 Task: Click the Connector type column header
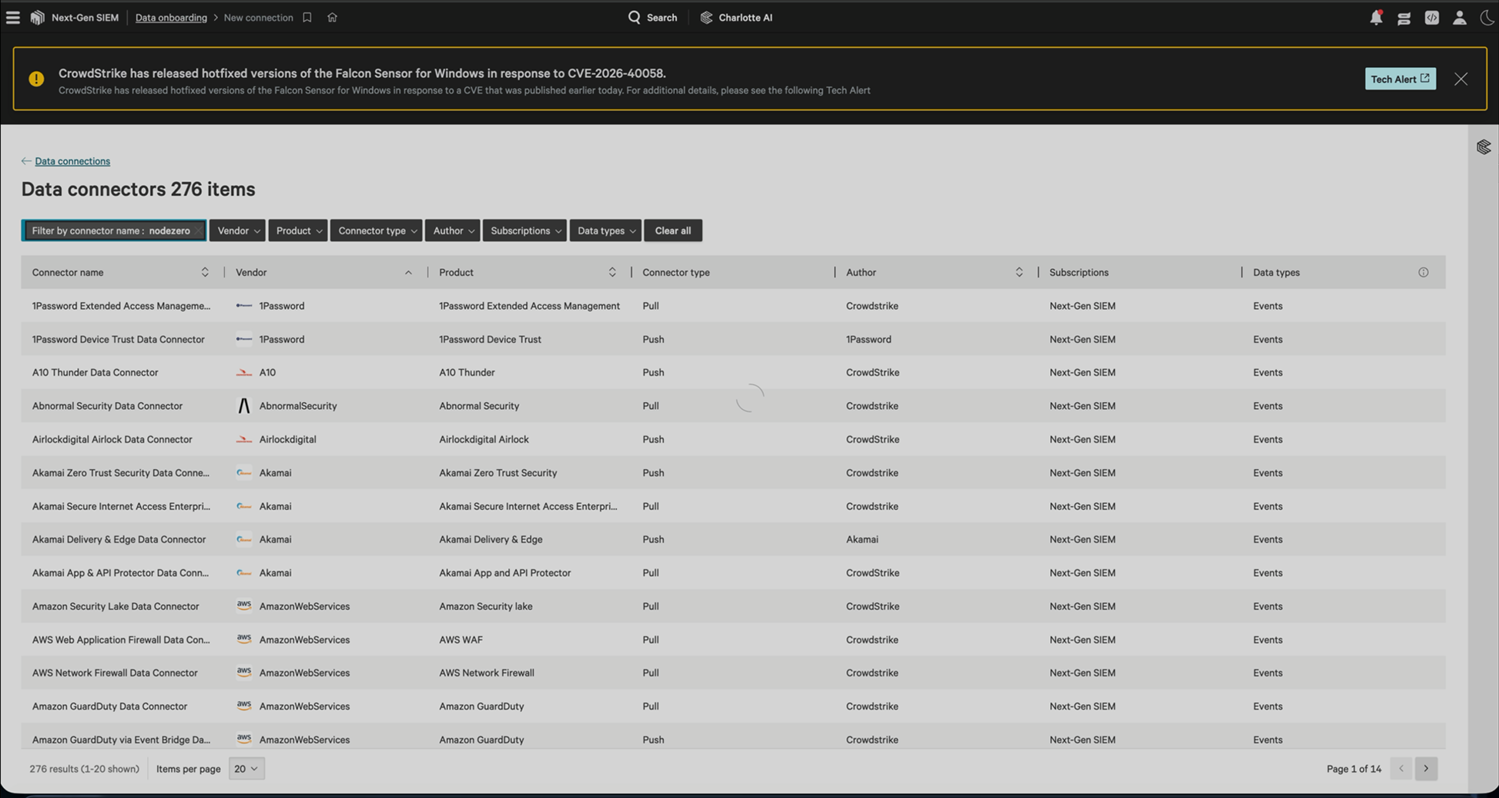tap(676, 272)
